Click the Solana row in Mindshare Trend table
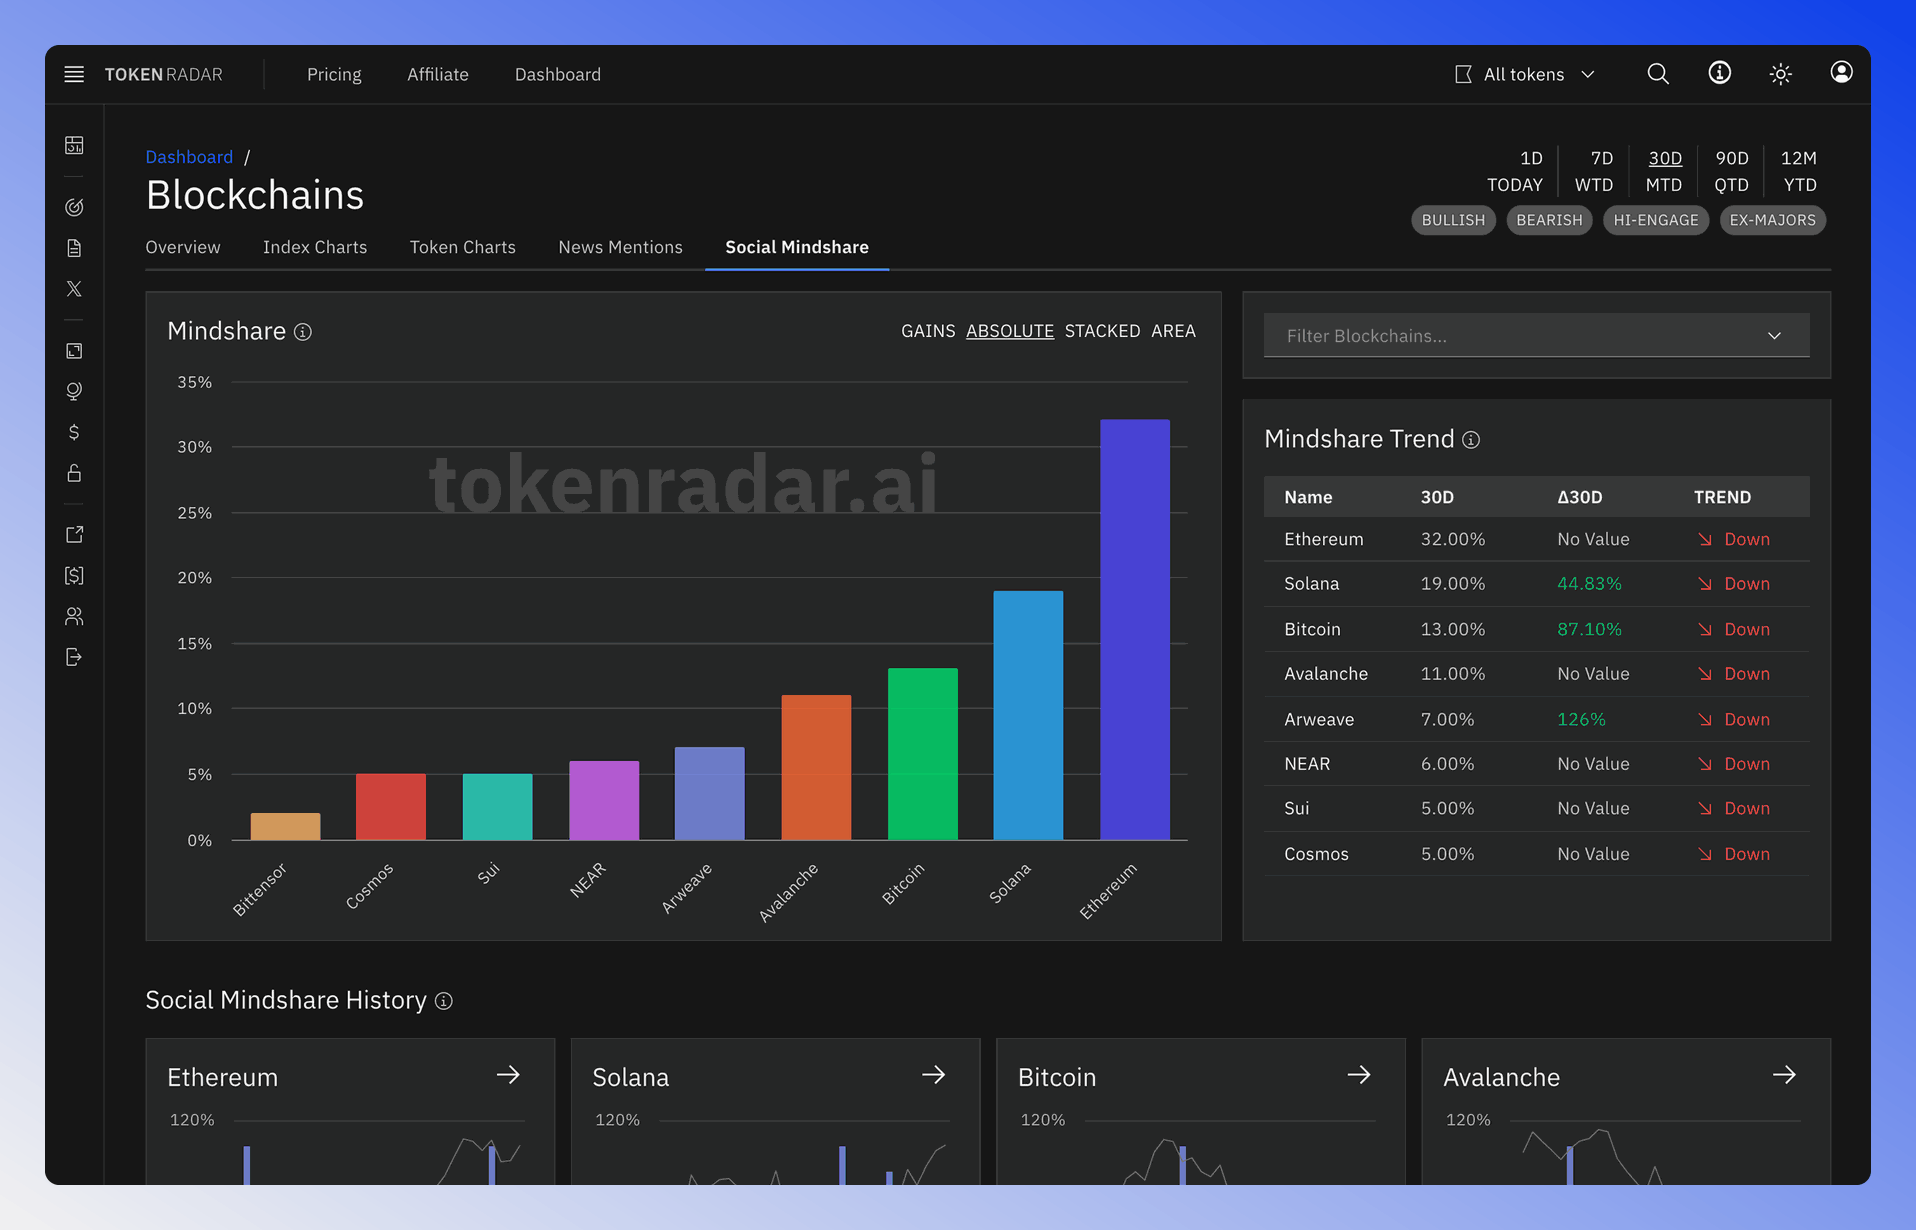The height and width of the screenshot is (1230, 1916). [x=1536, y=584]
